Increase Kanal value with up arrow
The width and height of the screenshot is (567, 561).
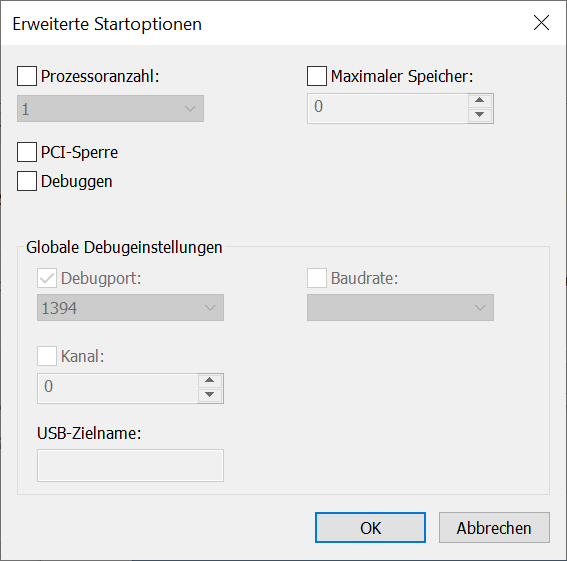tap(209, 381)
